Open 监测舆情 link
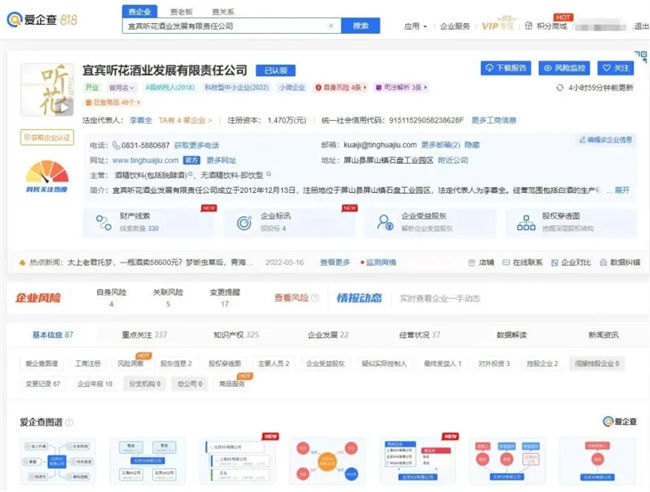650x492 pixels. coord(378,262)
